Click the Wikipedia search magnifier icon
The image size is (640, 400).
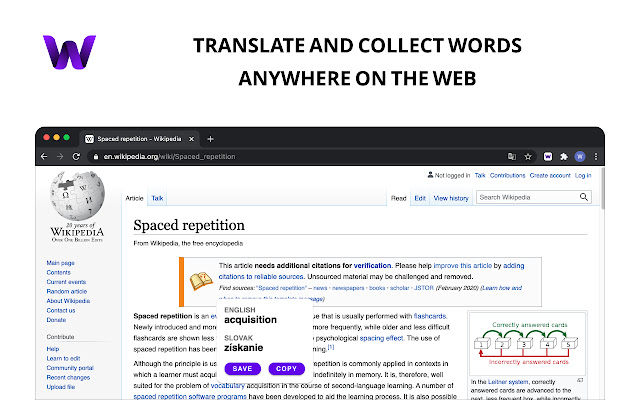584,197
